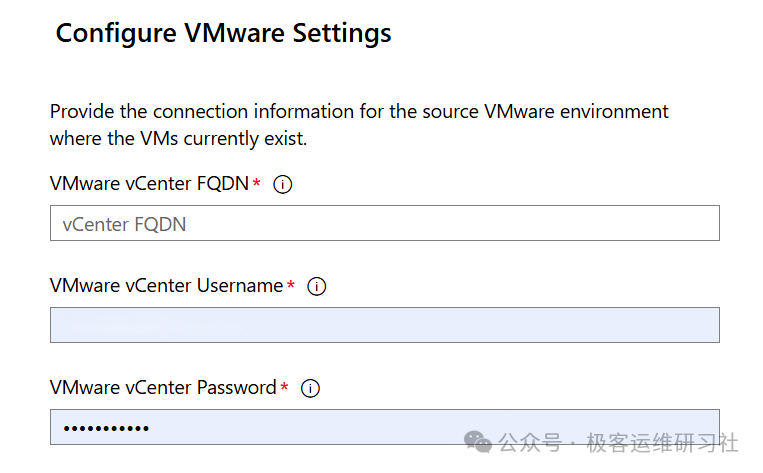The image size is (763, 473).
Task: Click the WeChat logo in the watermark
Action: point(479,442)
